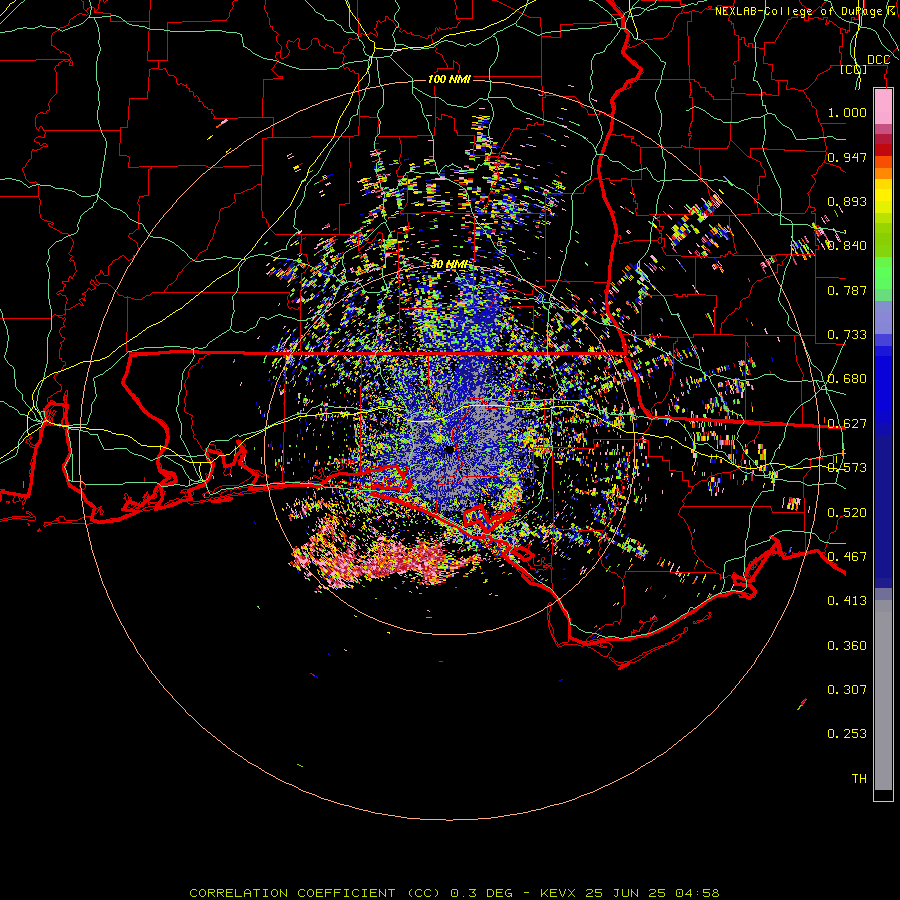Image resolution: width=900 pixels, height=900 pixels.
Task: Click the 0.253 legend value
Action: tap(847, 734)
